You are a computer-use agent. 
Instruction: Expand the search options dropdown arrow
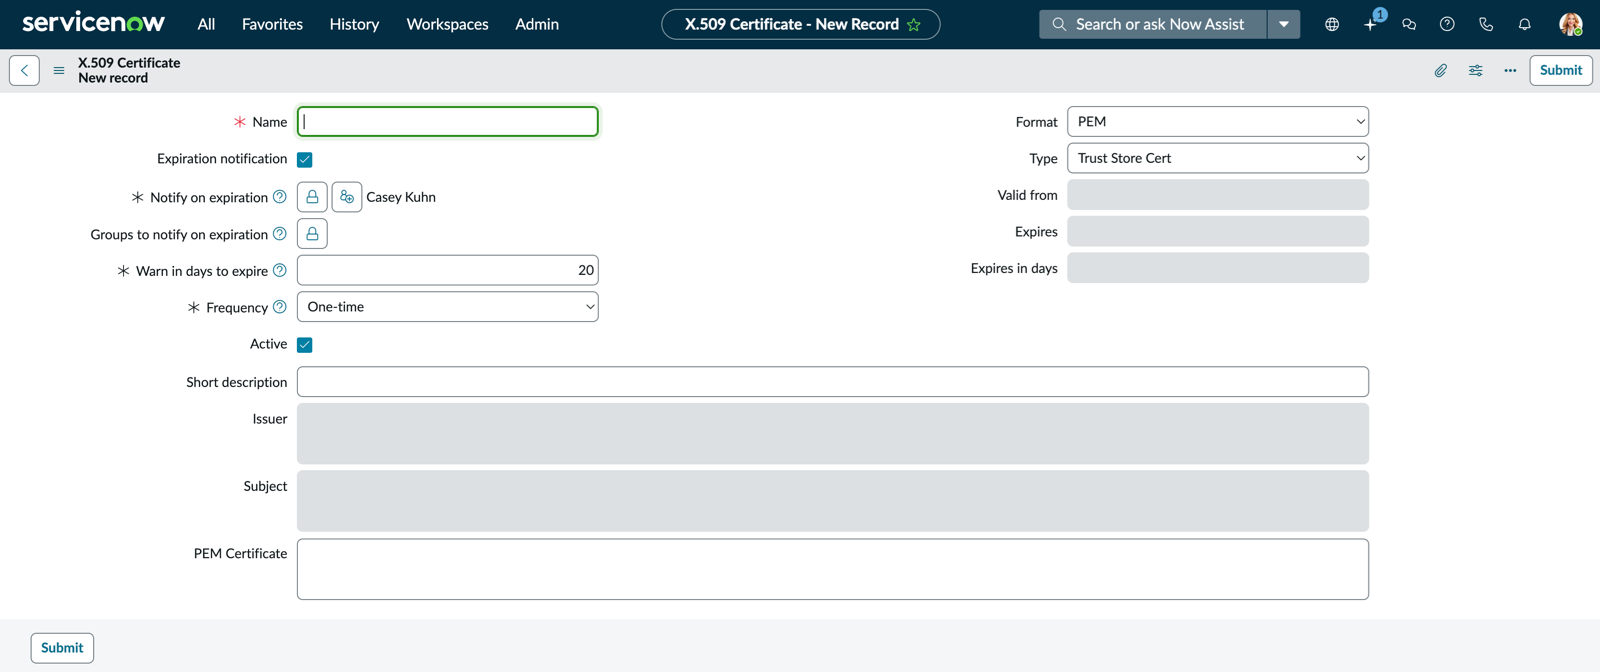1284,24
